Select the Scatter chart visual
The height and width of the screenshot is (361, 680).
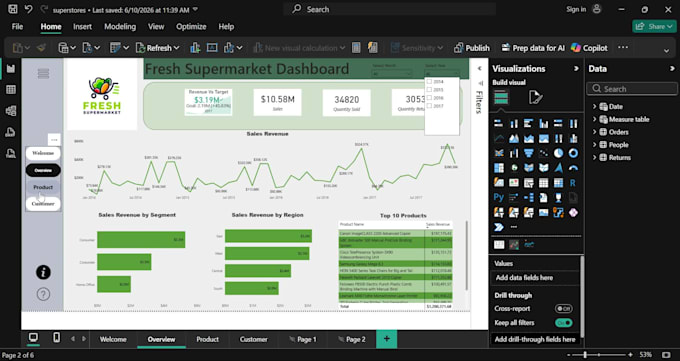tap(543, 153)
